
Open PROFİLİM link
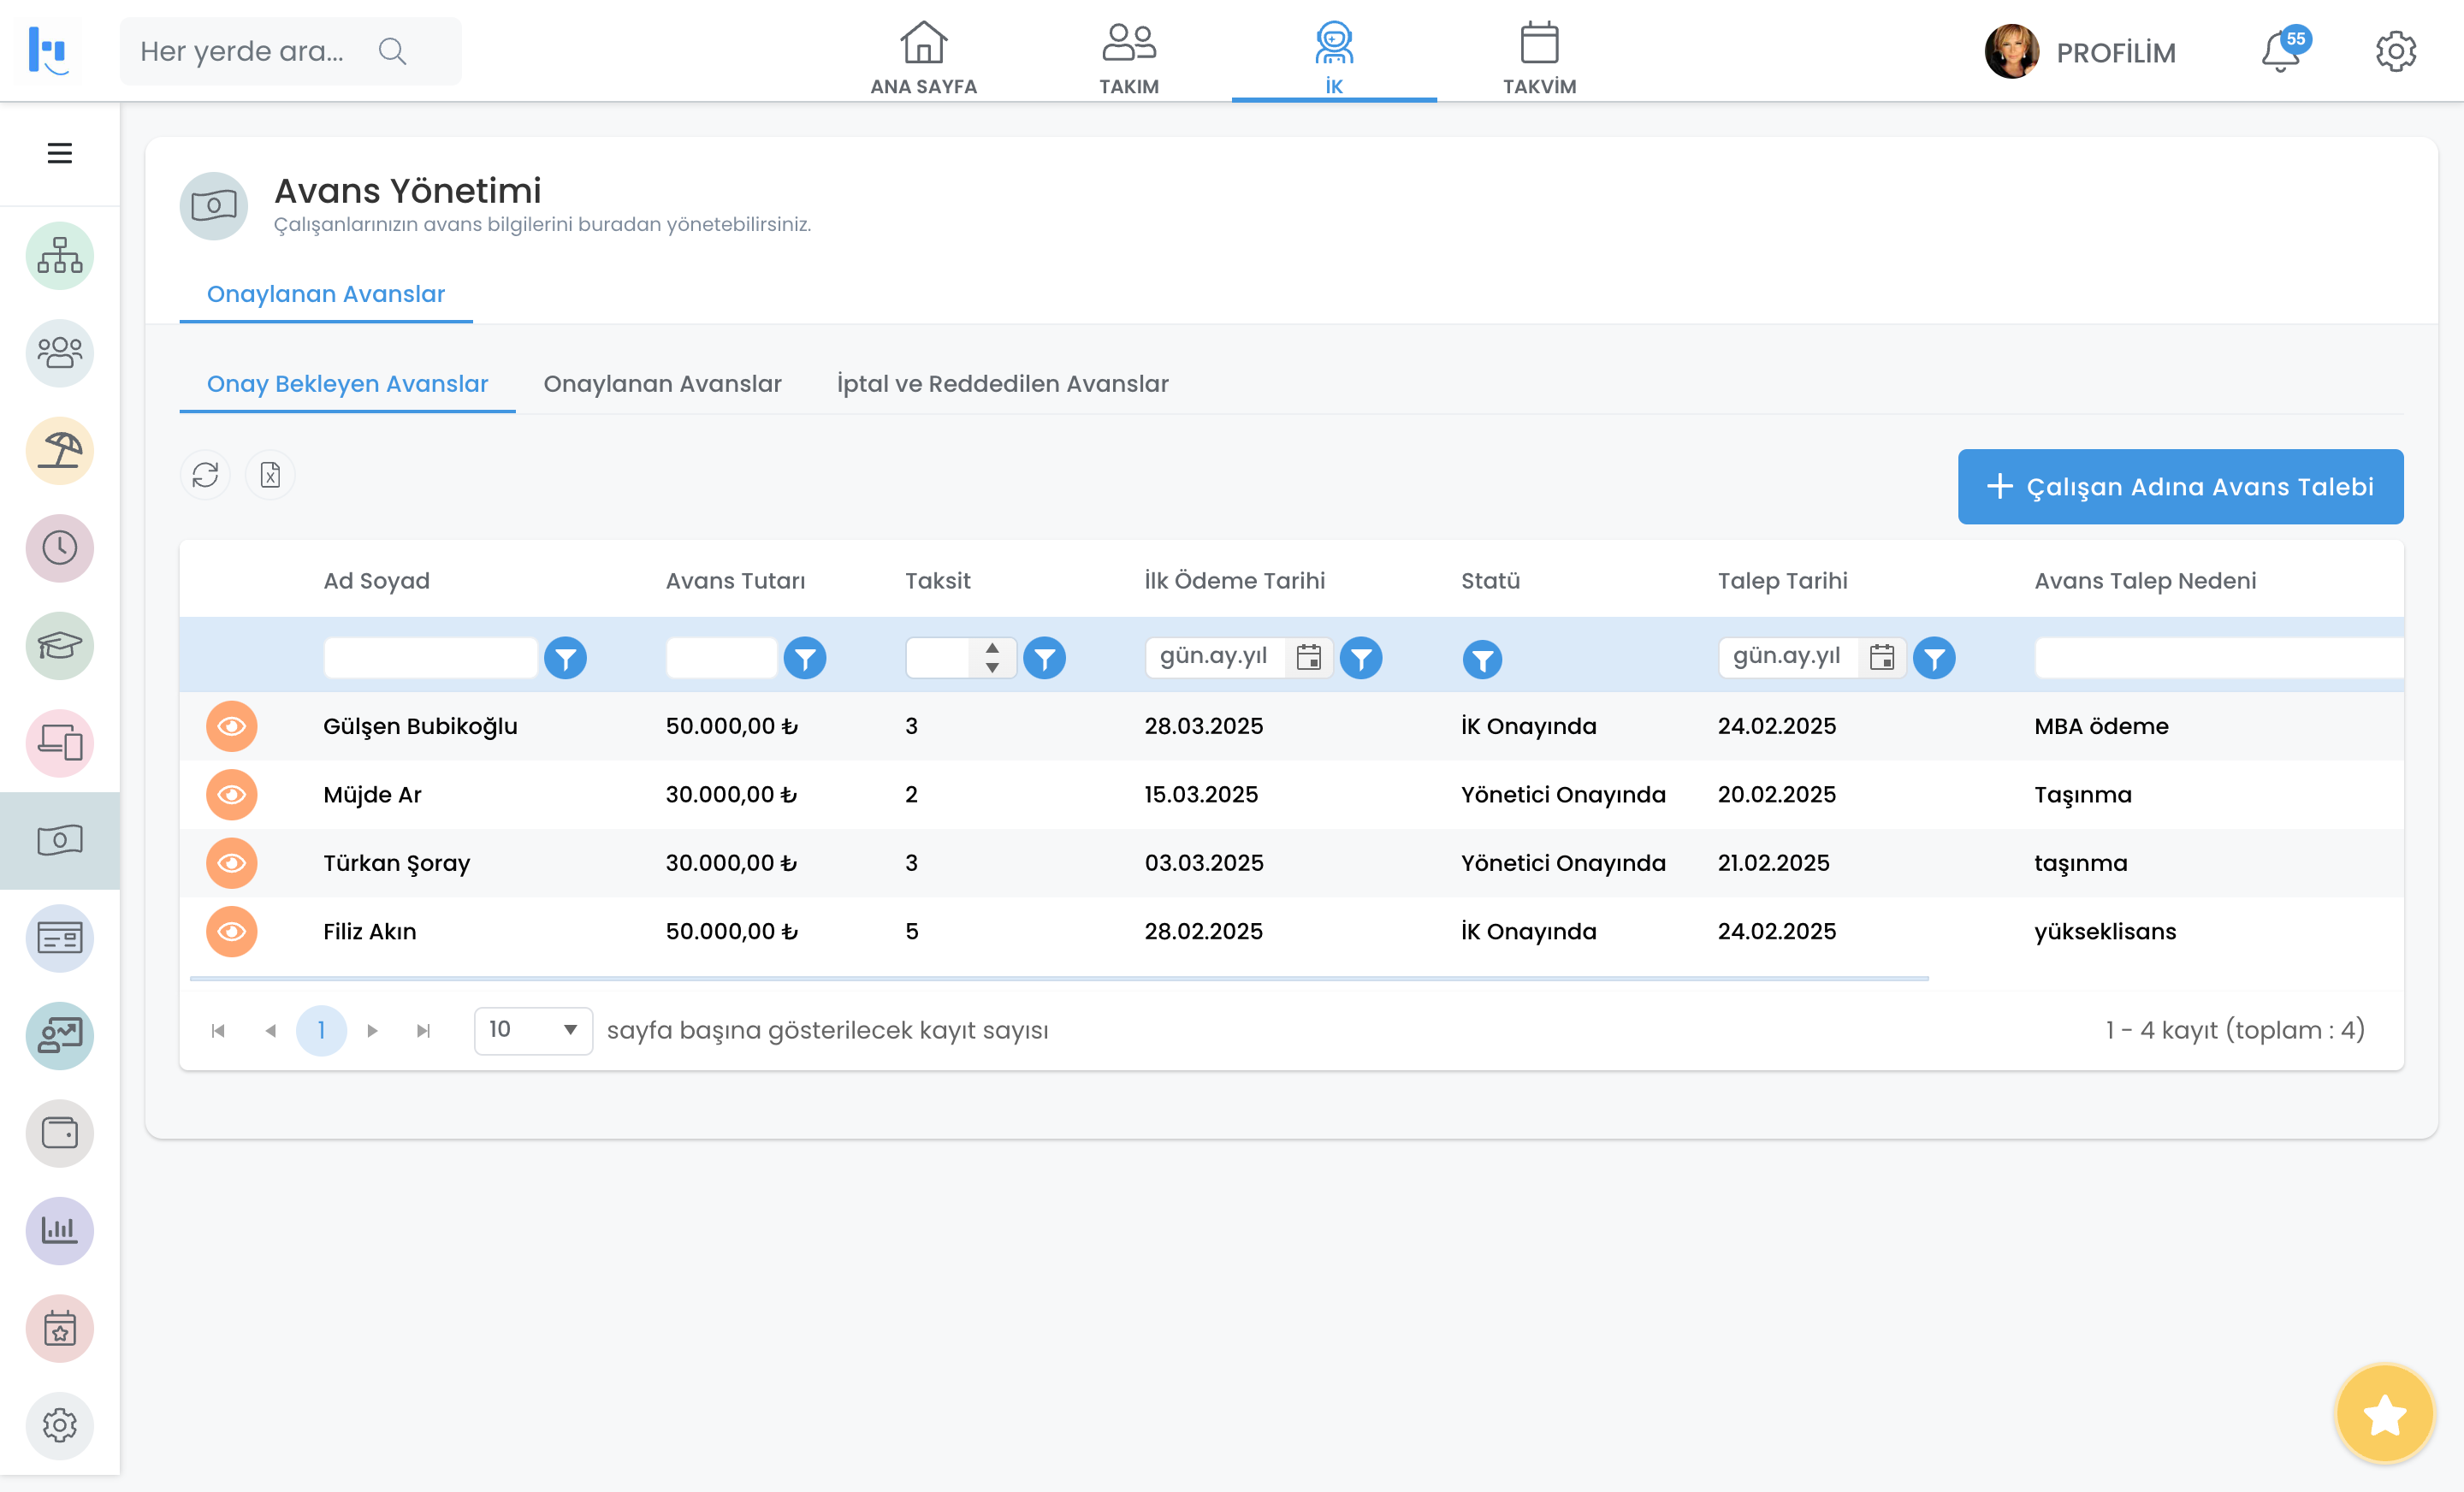(2115, 52)
